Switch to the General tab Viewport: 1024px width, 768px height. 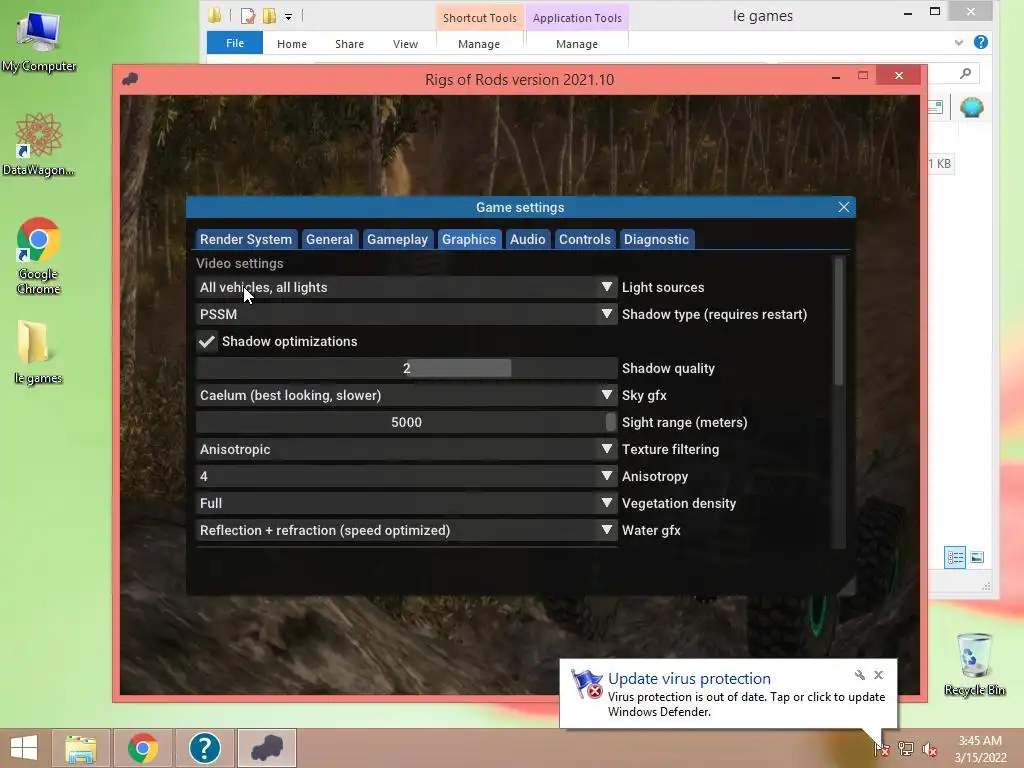click(329, 239)
